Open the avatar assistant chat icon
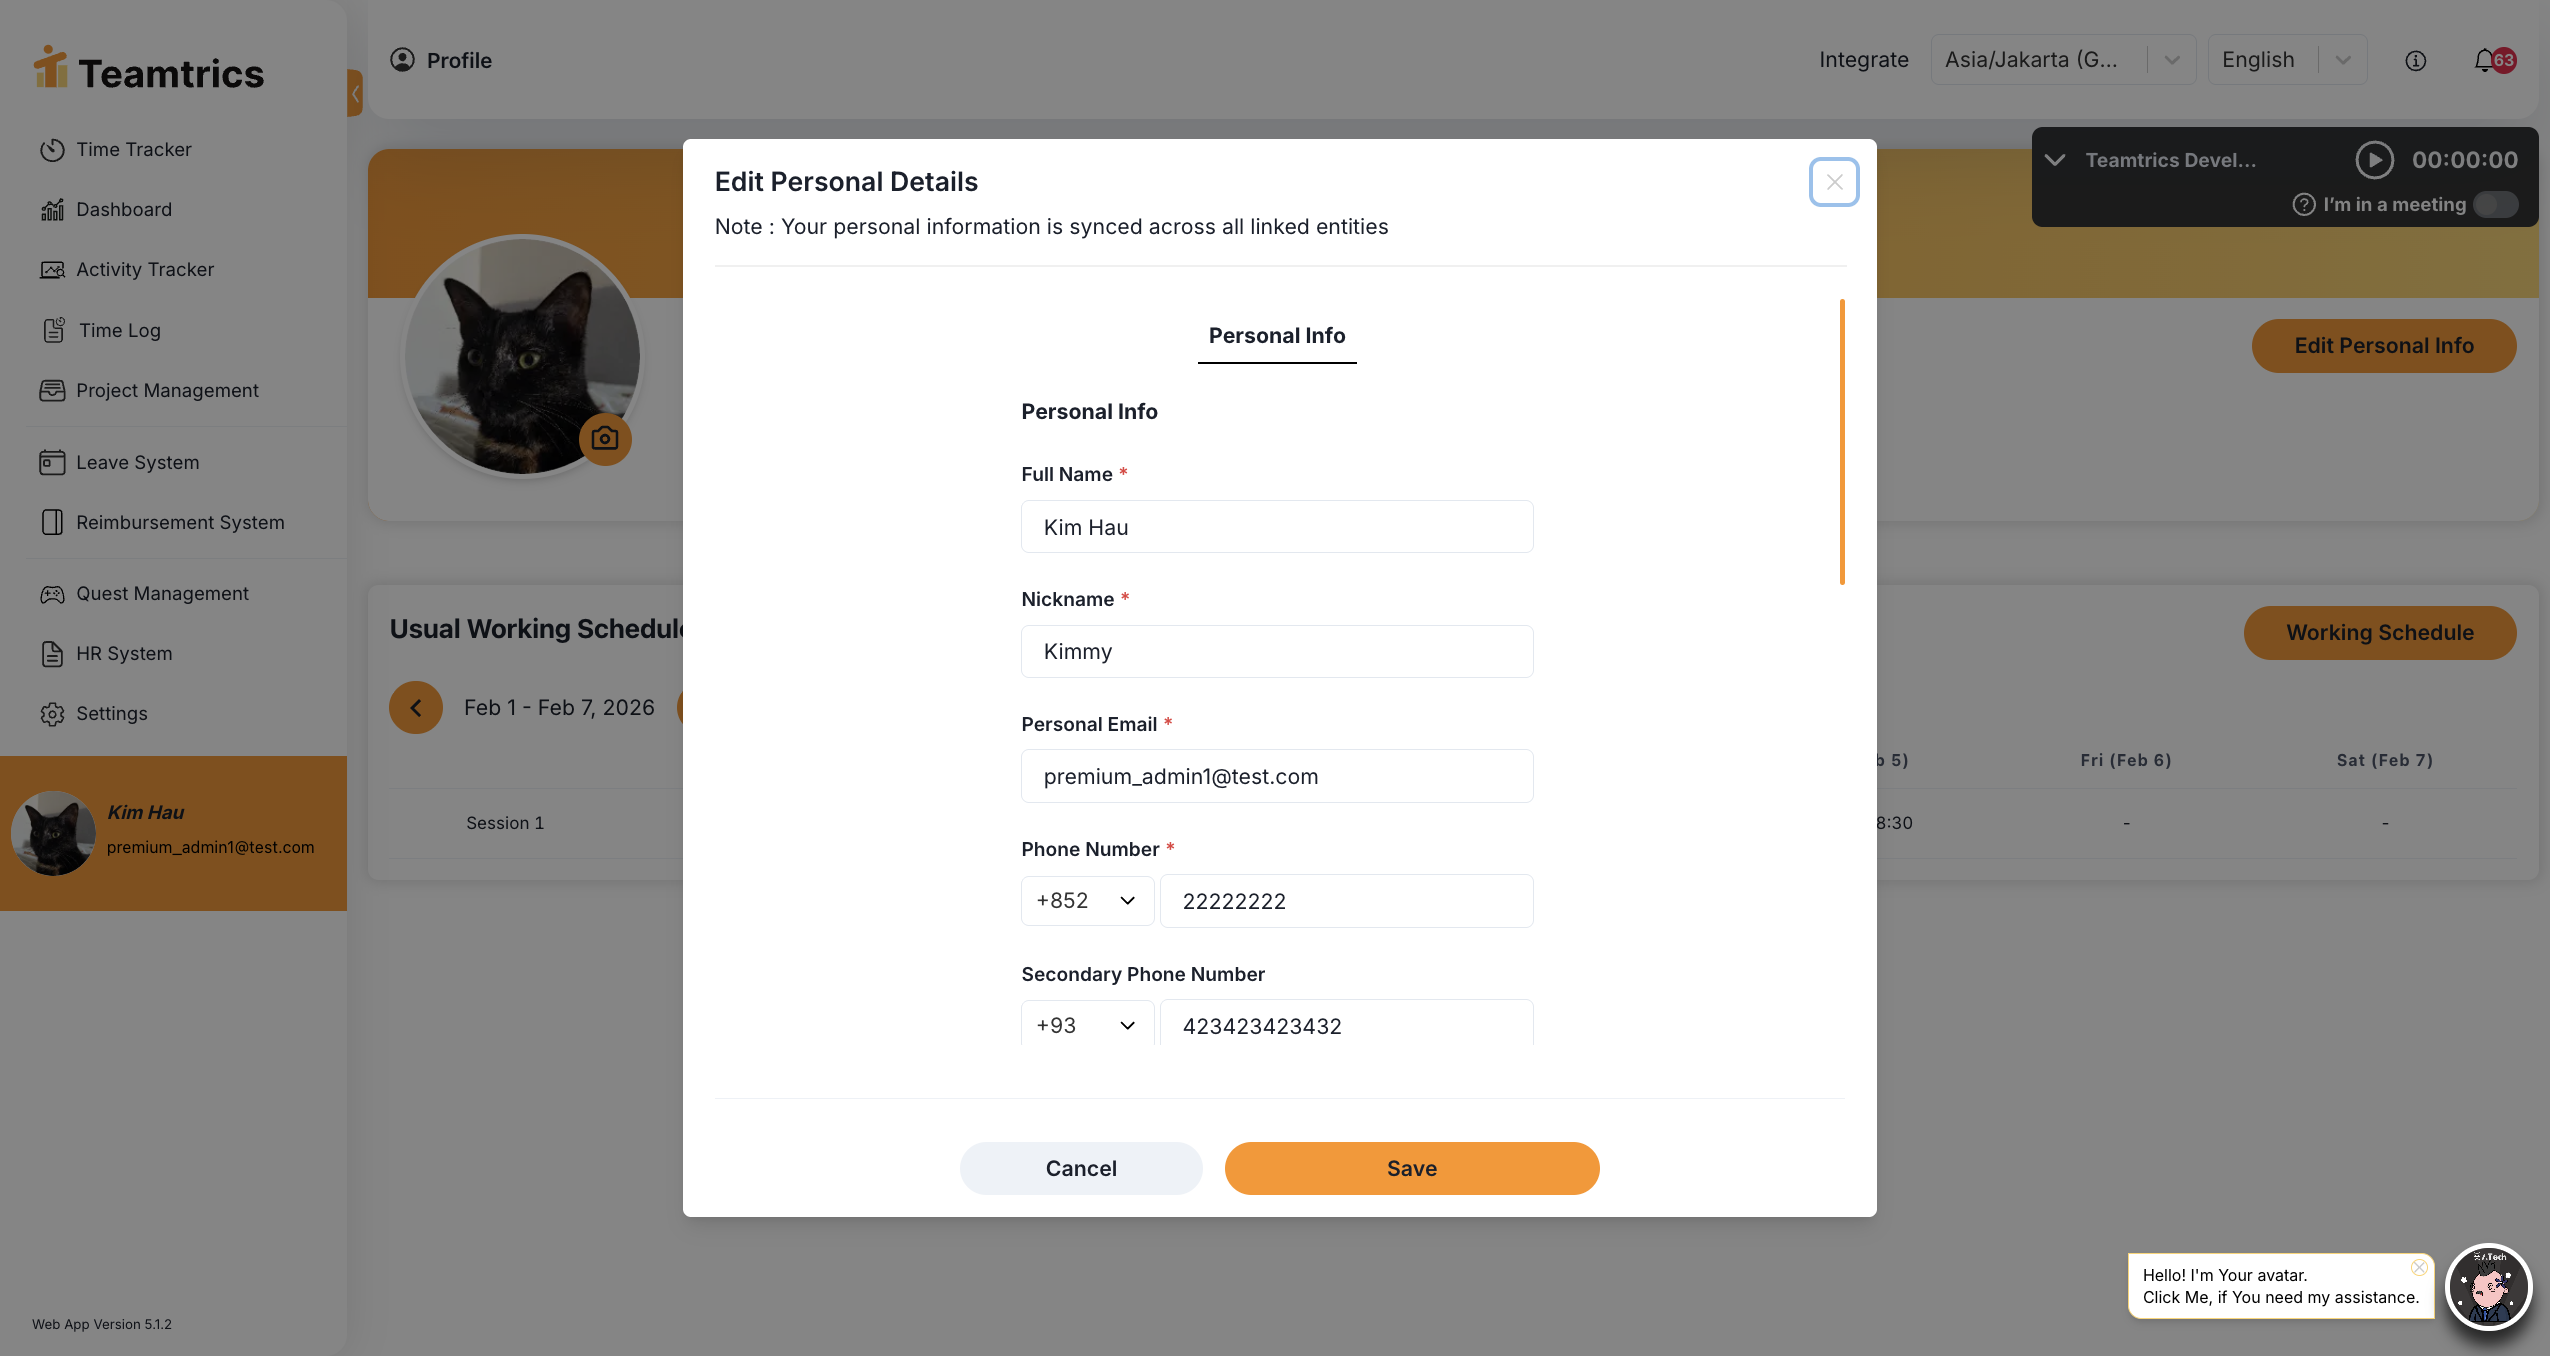This screenshot has width=2550, height=1356. (x=2488, y=1288)
